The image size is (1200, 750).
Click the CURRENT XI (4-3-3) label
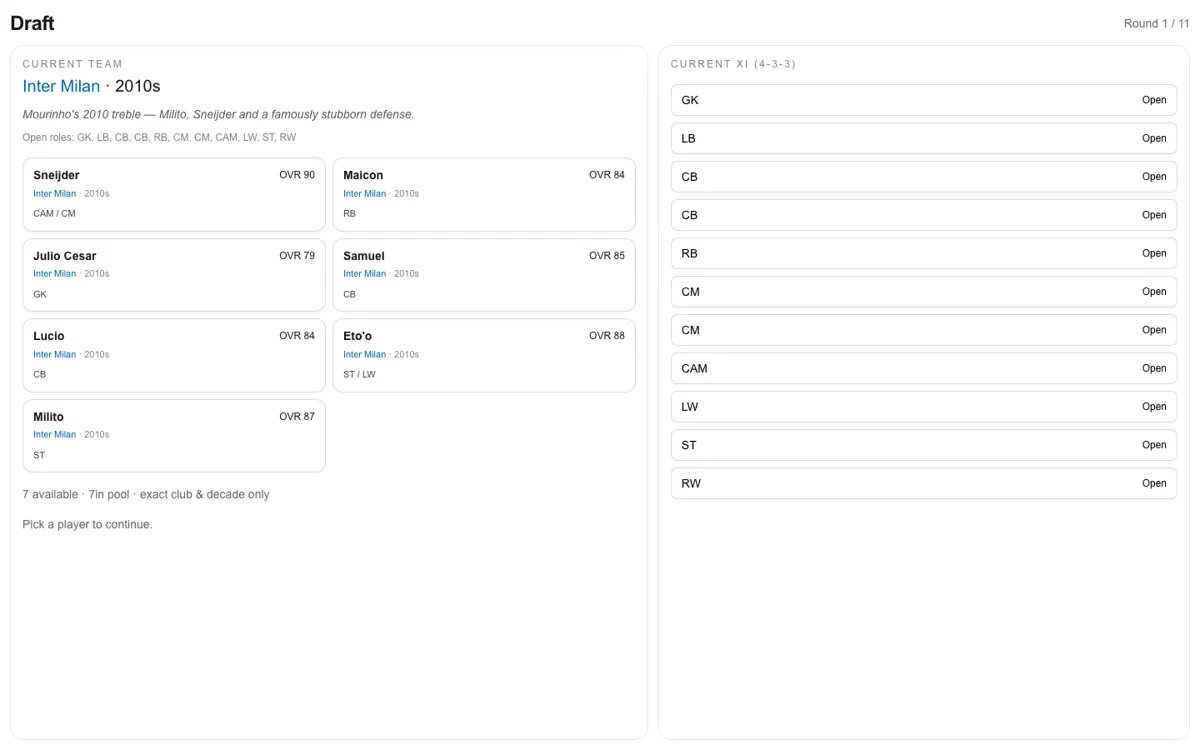click(x=734, y=64)
